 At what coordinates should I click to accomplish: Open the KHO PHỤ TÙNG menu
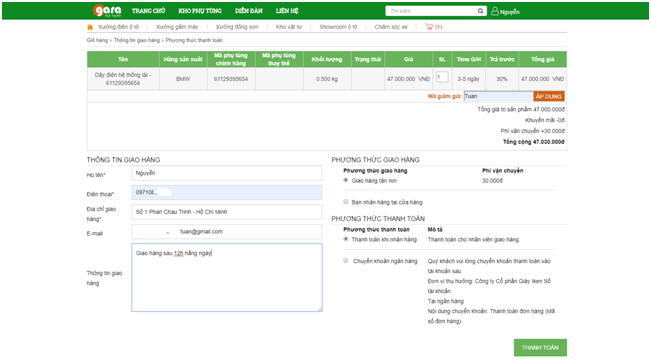tap(200, 11)
